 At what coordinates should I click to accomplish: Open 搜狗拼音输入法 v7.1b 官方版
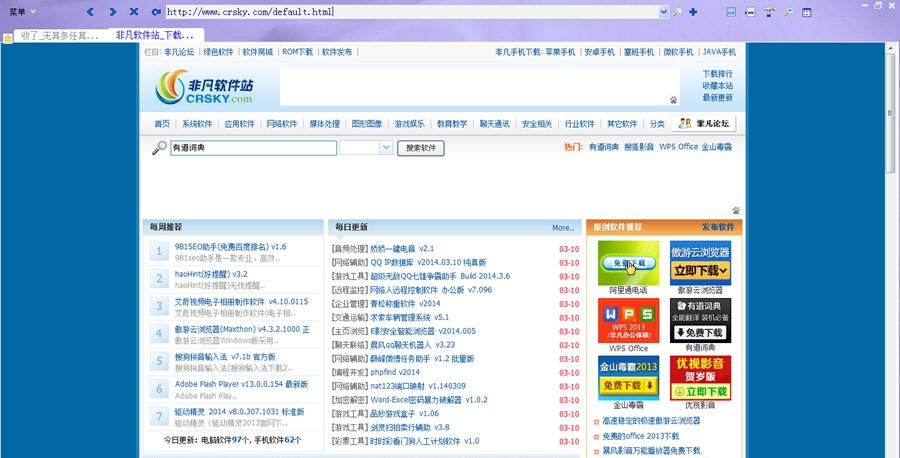pos(225,356)
